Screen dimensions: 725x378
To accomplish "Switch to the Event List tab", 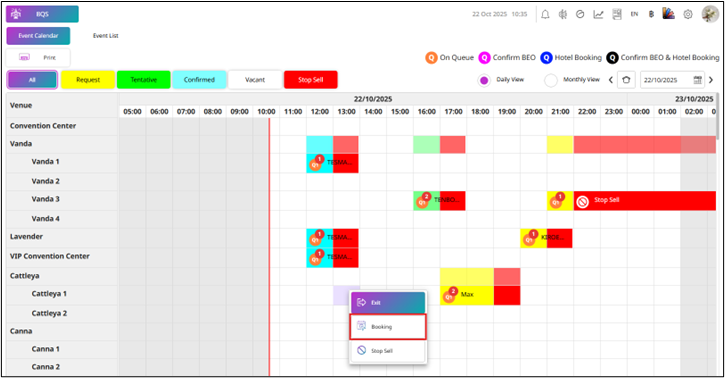I will pos(105,36).
